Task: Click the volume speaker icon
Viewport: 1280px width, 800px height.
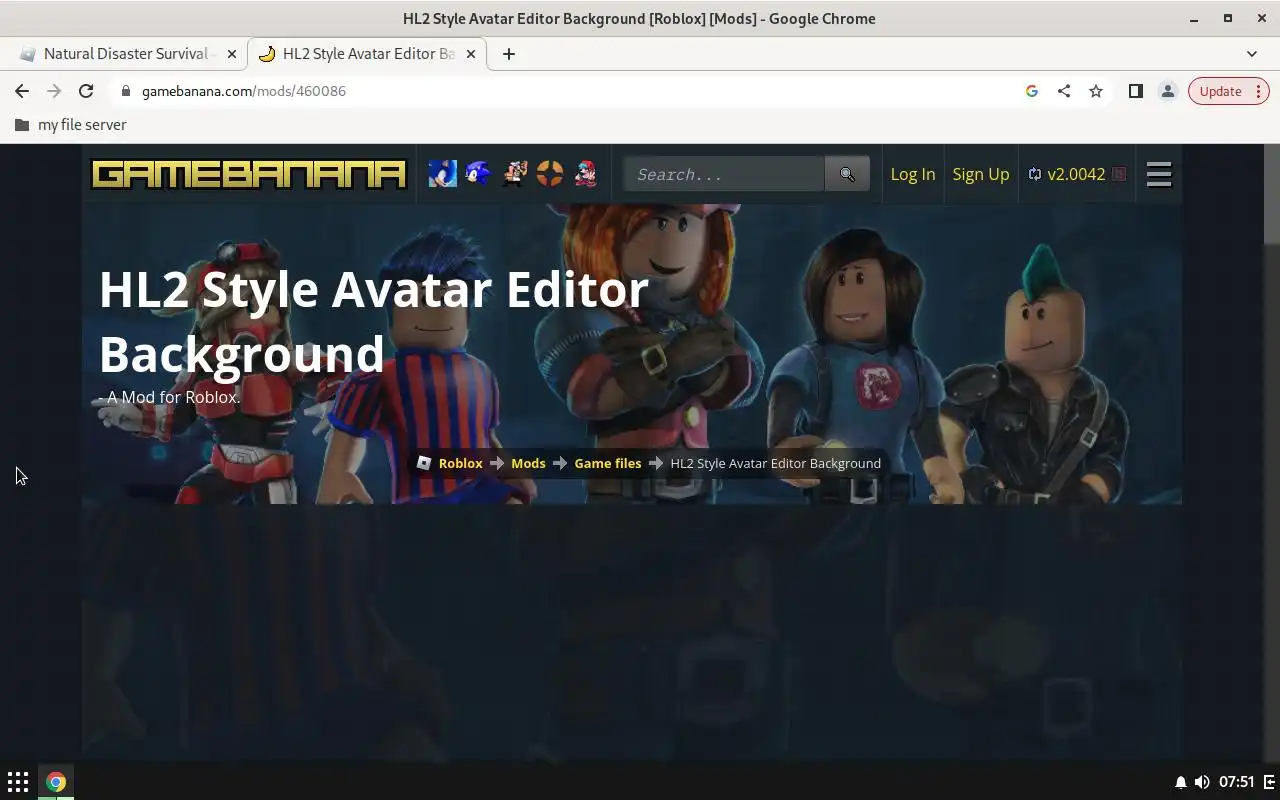Action: click(1202, 782)
